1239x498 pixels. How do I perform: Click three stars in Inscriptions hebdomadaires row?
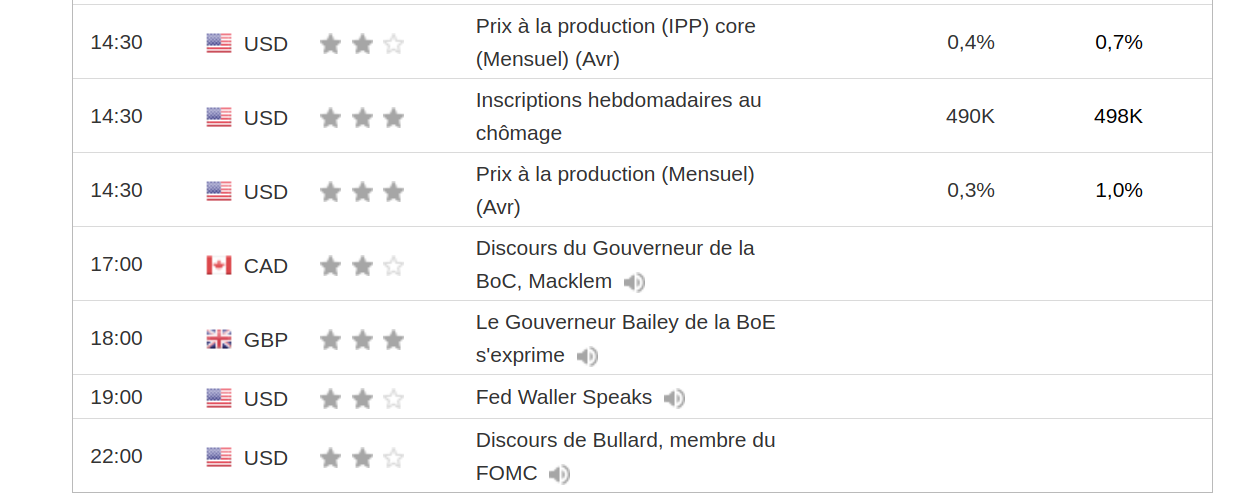(x=361, y=118)
